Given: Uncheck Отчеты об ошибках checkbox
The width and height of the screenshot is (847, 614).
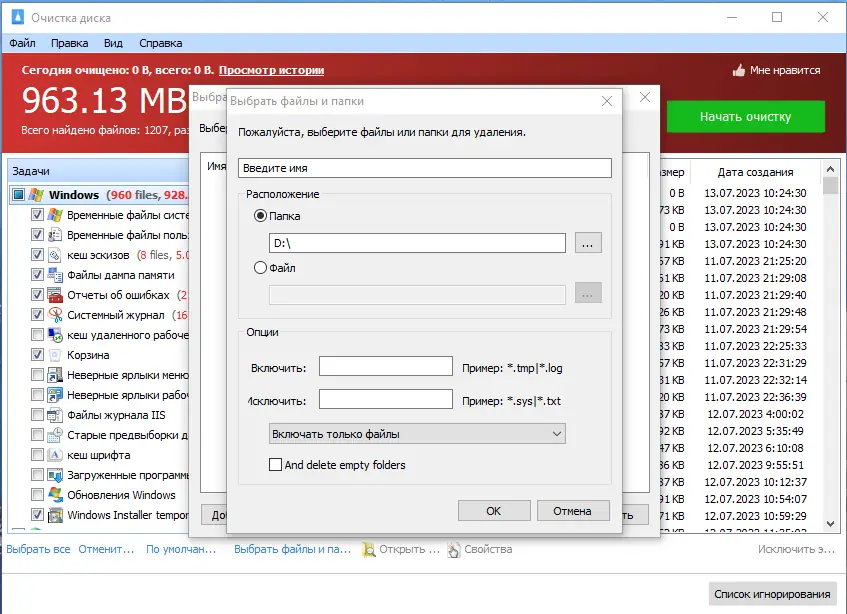Looking at the screenshot, I should [x=37, y=294].
